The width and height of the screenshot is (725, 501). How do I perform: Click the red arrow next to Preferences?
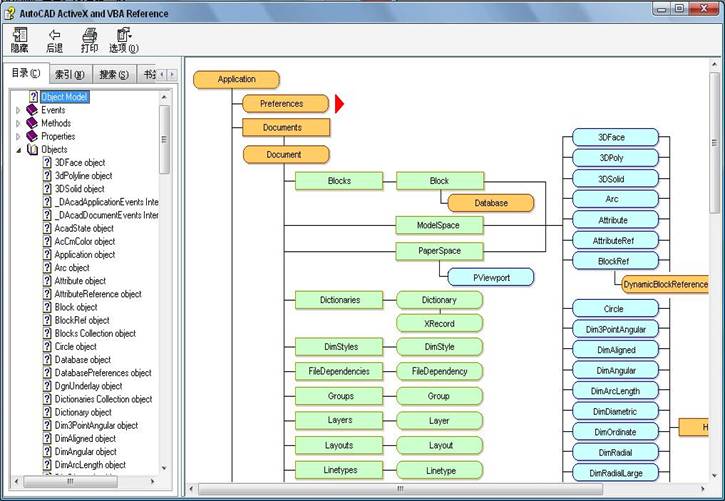coord(339,103)
